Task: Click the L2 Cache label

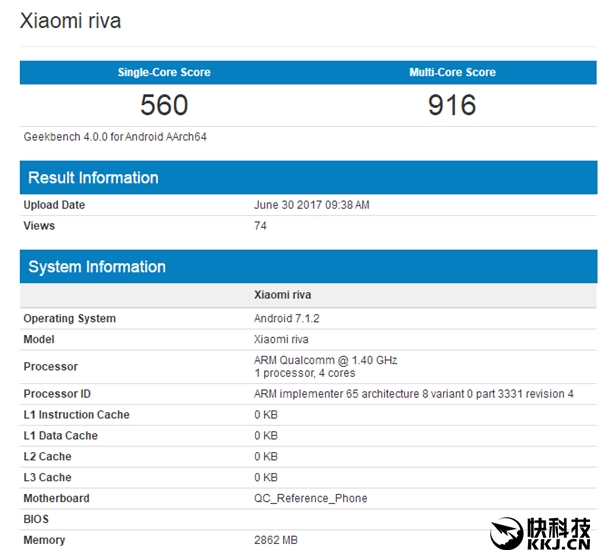Action: click(47, 457)
